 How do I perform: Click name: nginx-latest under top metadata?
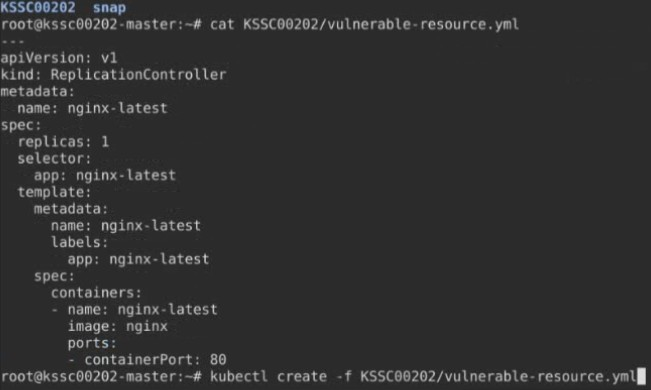92,108
